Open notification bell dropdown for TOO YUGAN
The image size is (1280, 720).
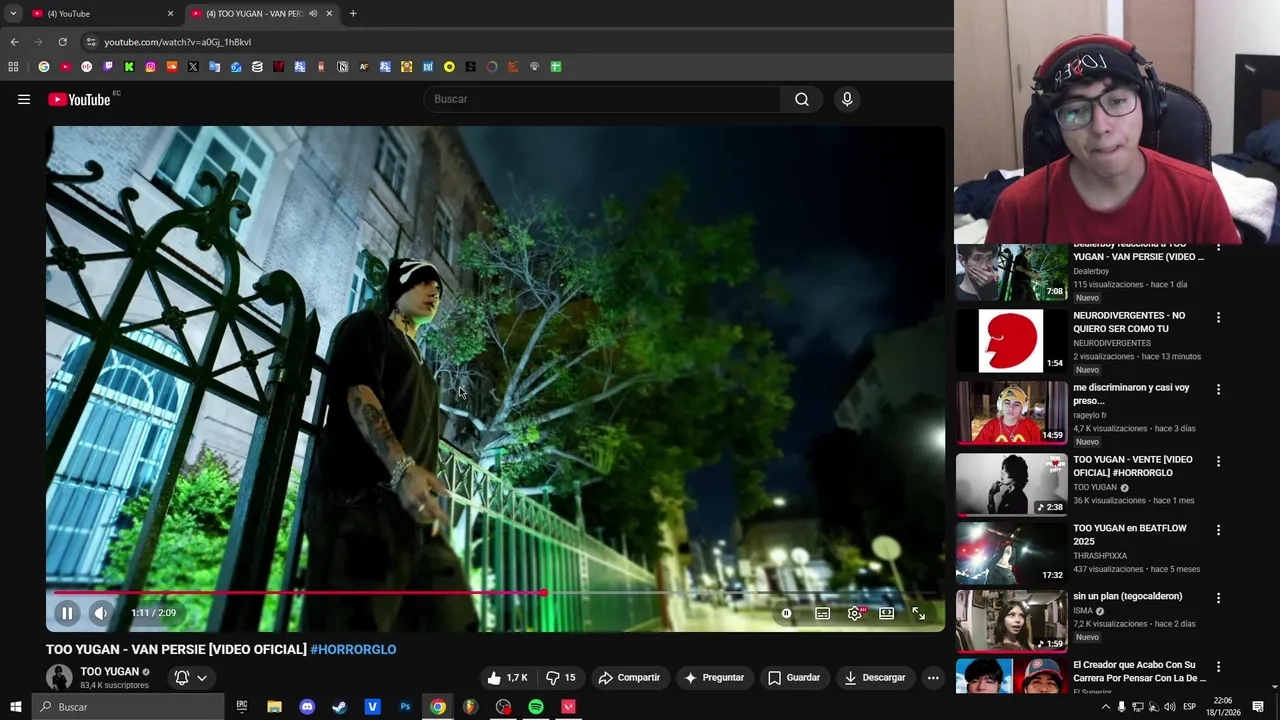click(191, 678)
